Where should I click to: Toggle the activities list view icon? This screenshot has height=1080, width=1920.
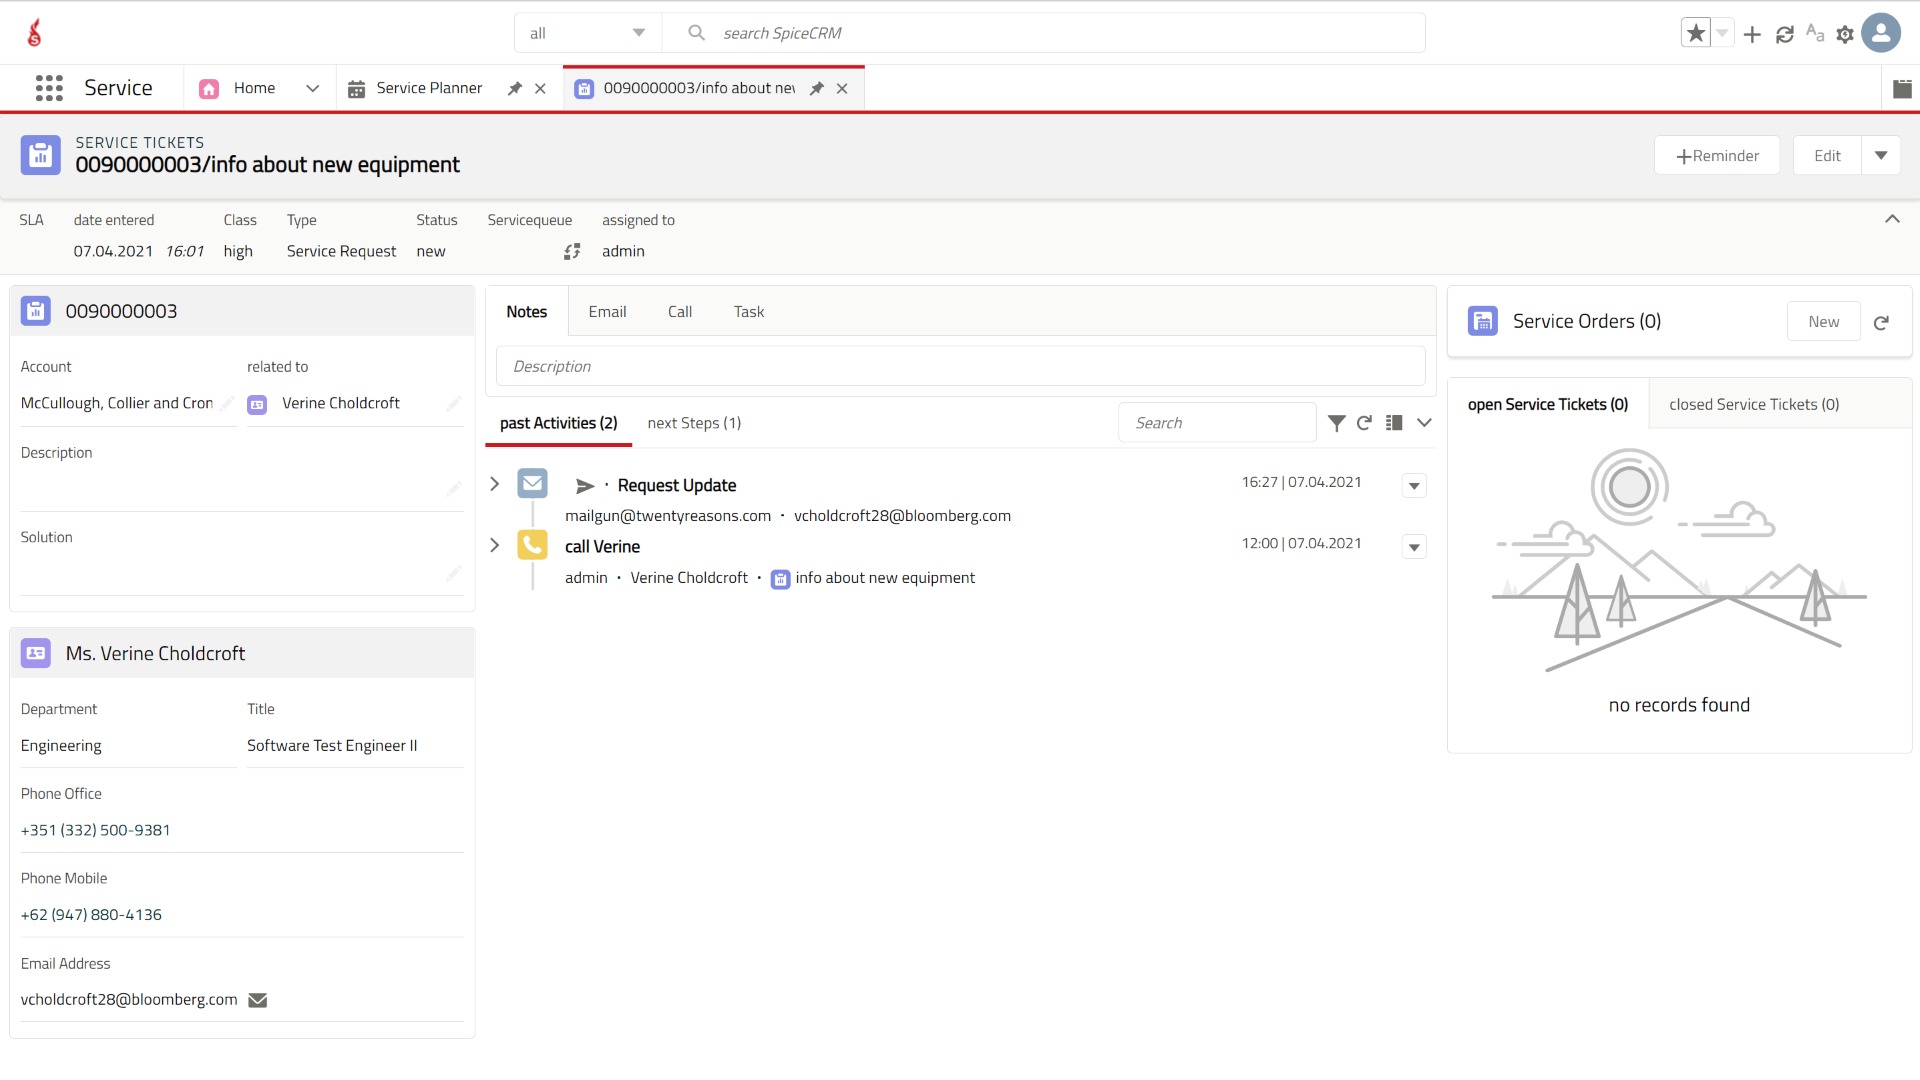(1394, 423)
